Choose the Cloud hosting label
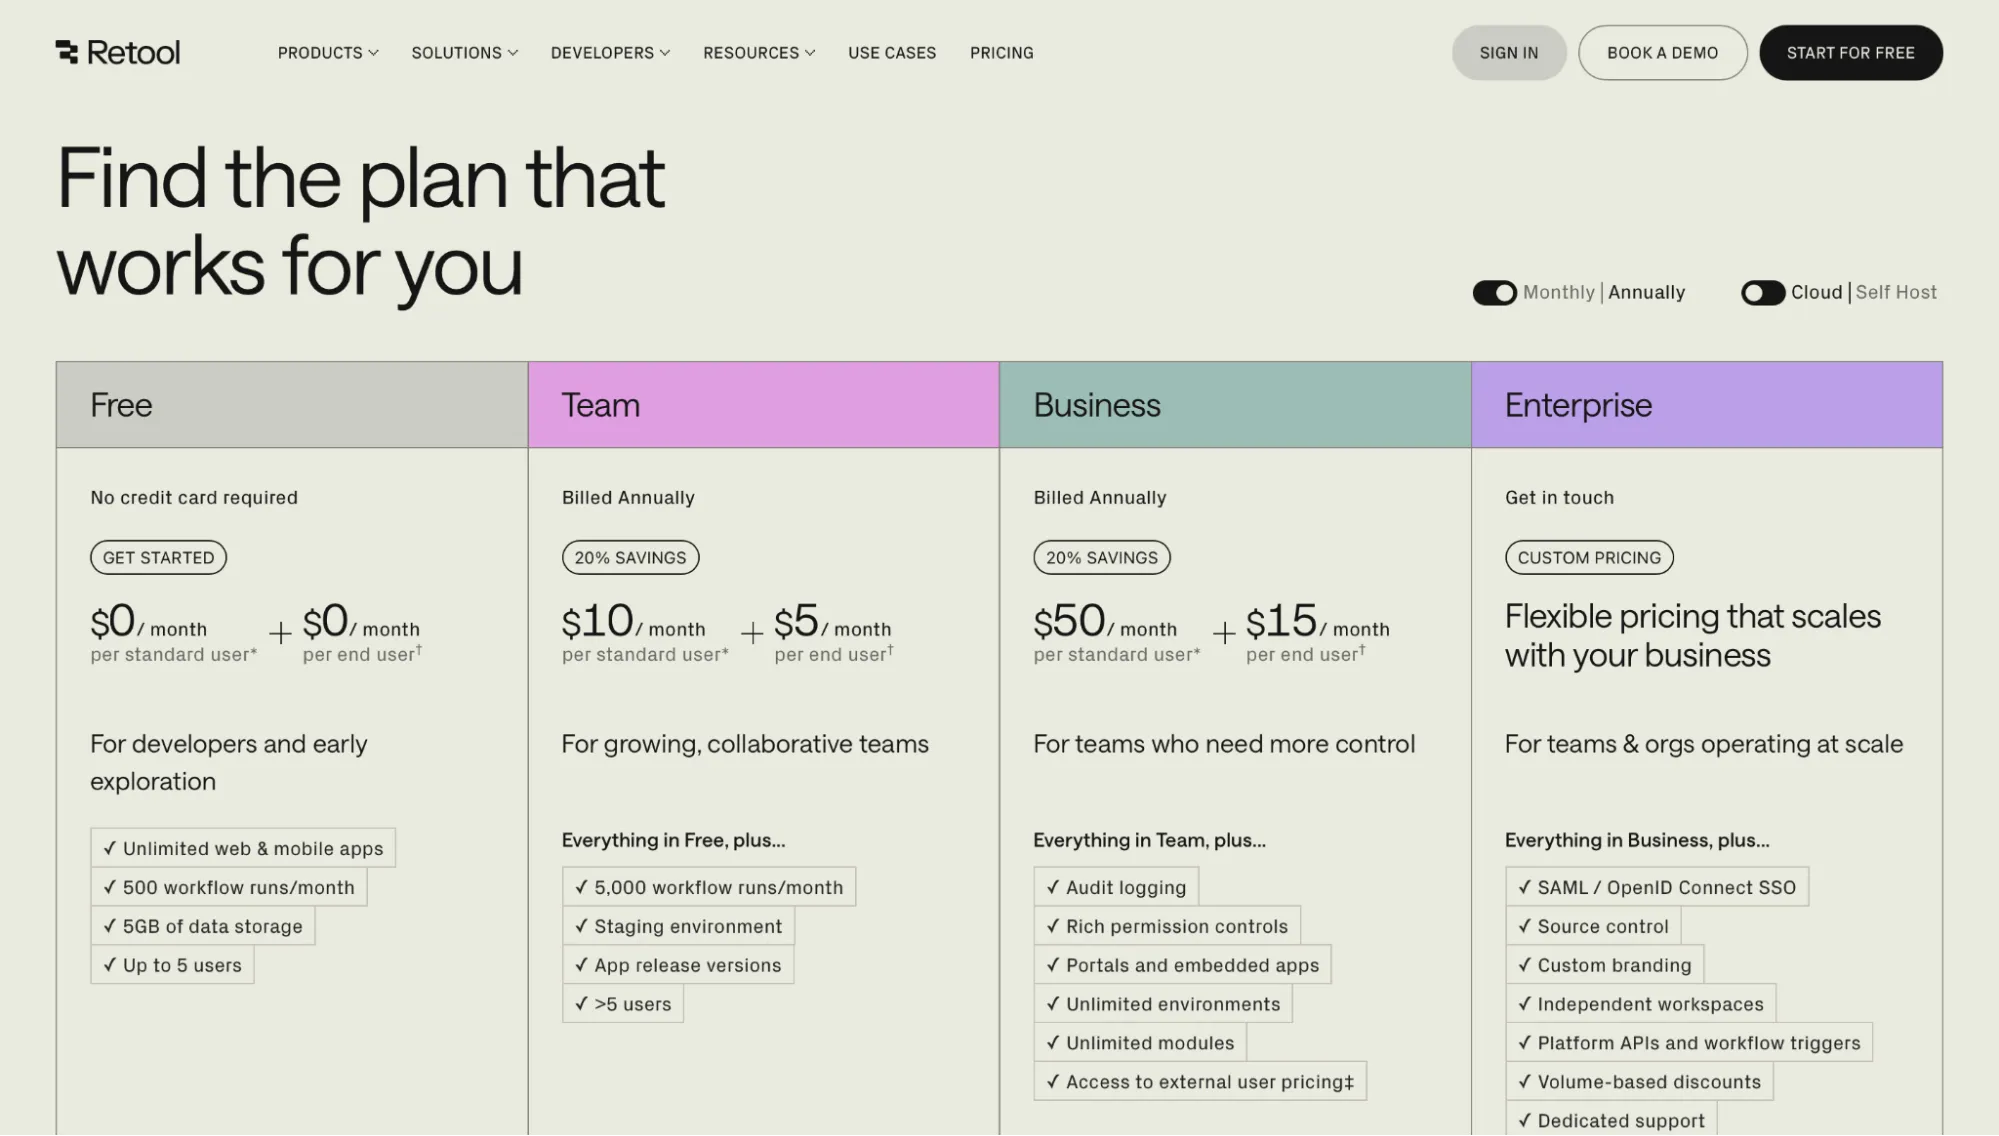 pyautogui.click(x=1816, y=292)
